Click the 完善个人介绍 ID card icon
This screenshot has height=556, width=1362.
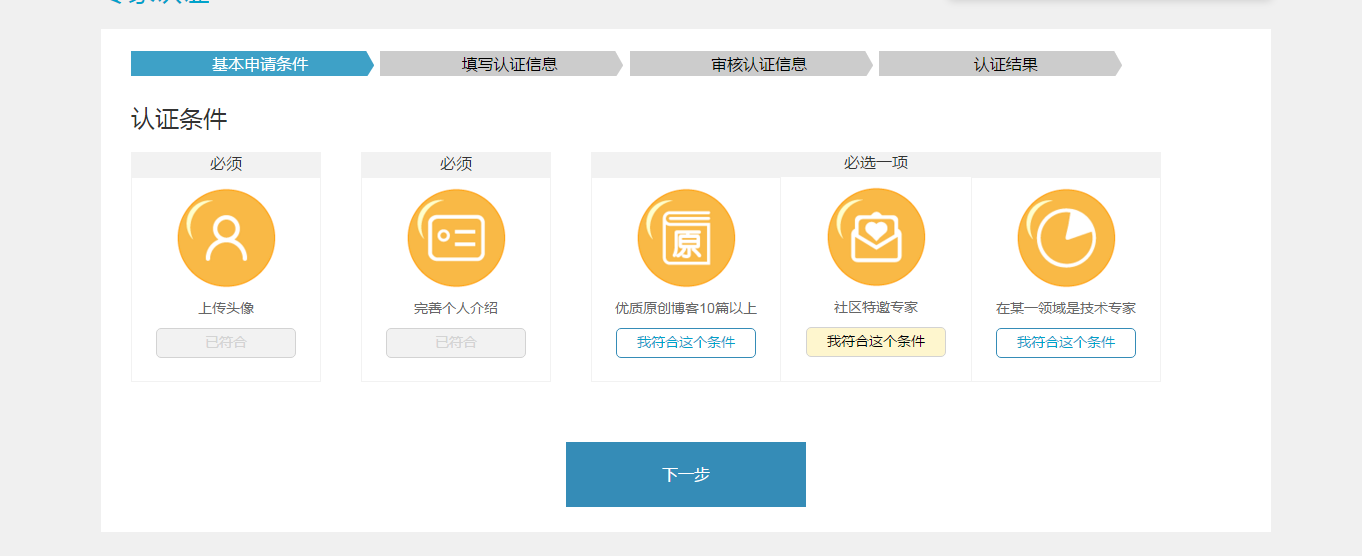(456, 238)
